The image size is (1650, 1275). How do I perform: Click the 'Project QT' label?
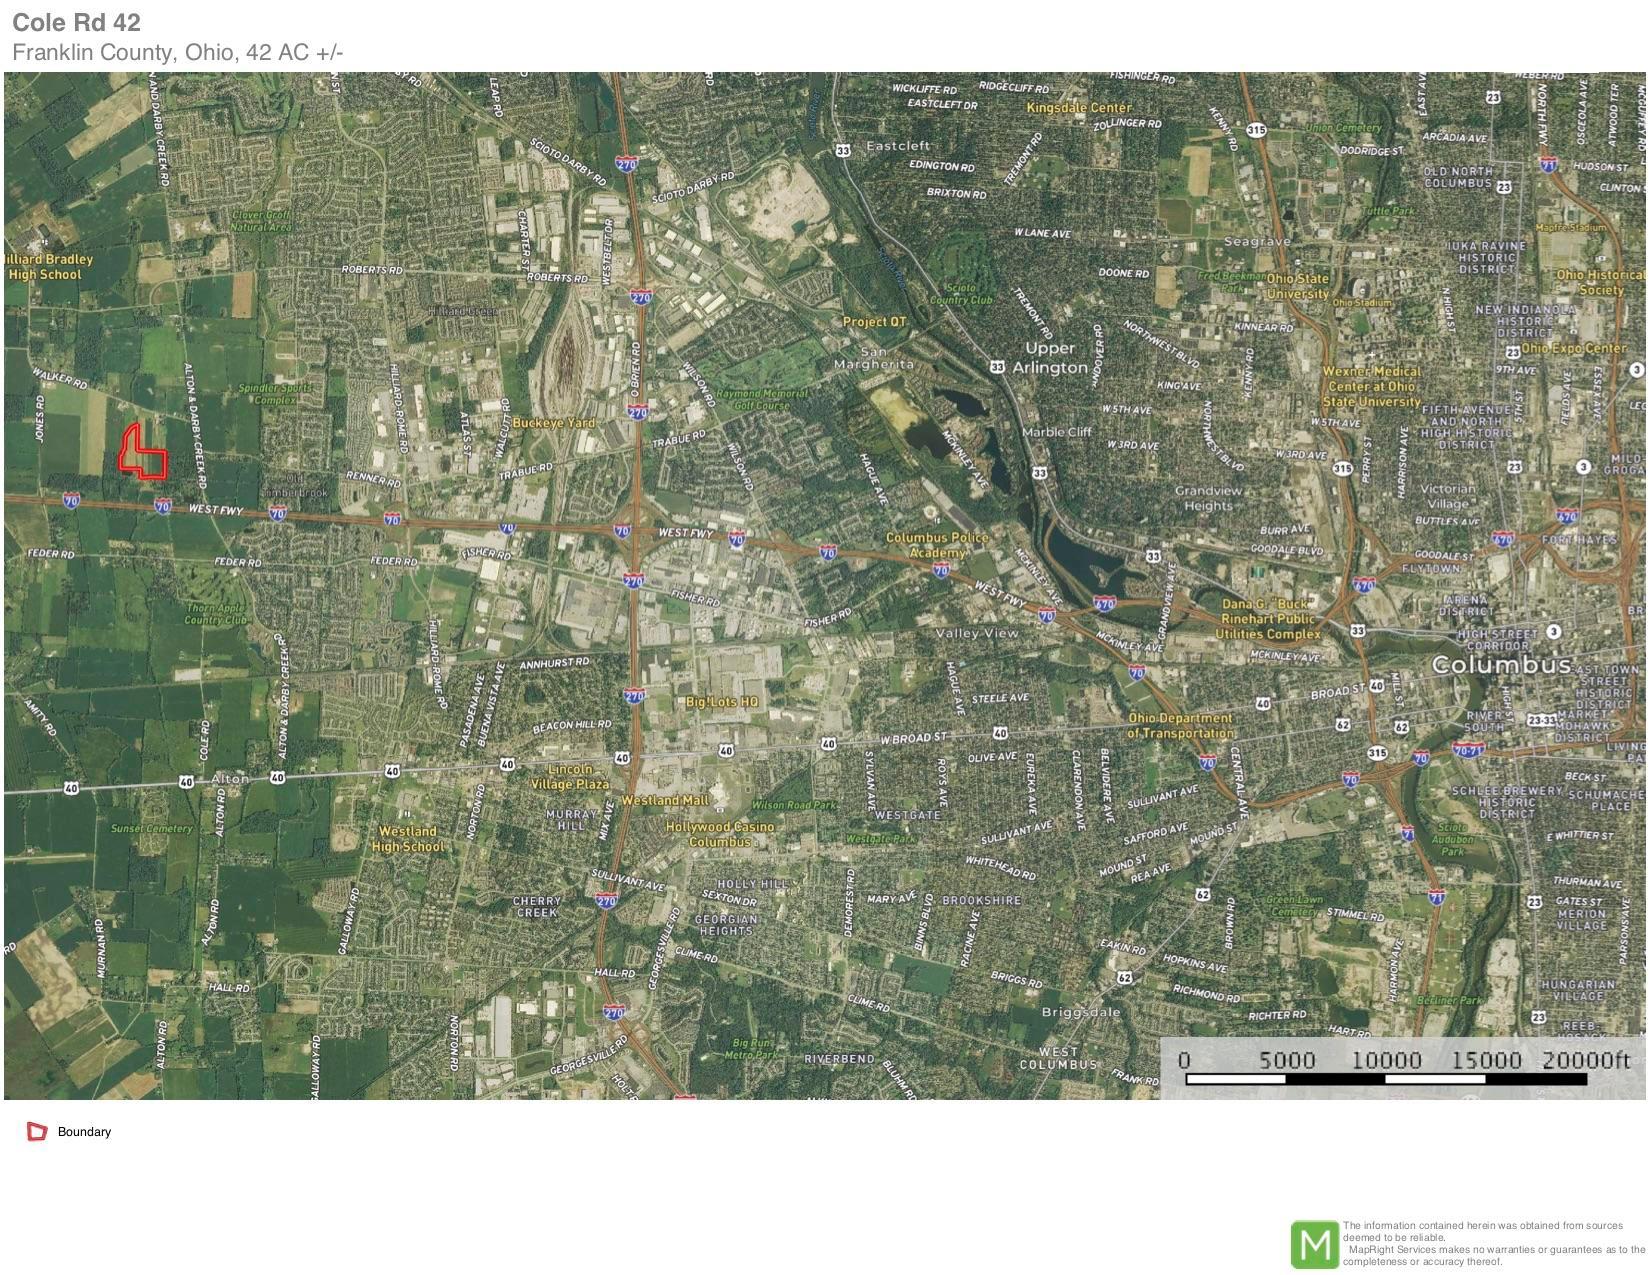pos(874,322)
